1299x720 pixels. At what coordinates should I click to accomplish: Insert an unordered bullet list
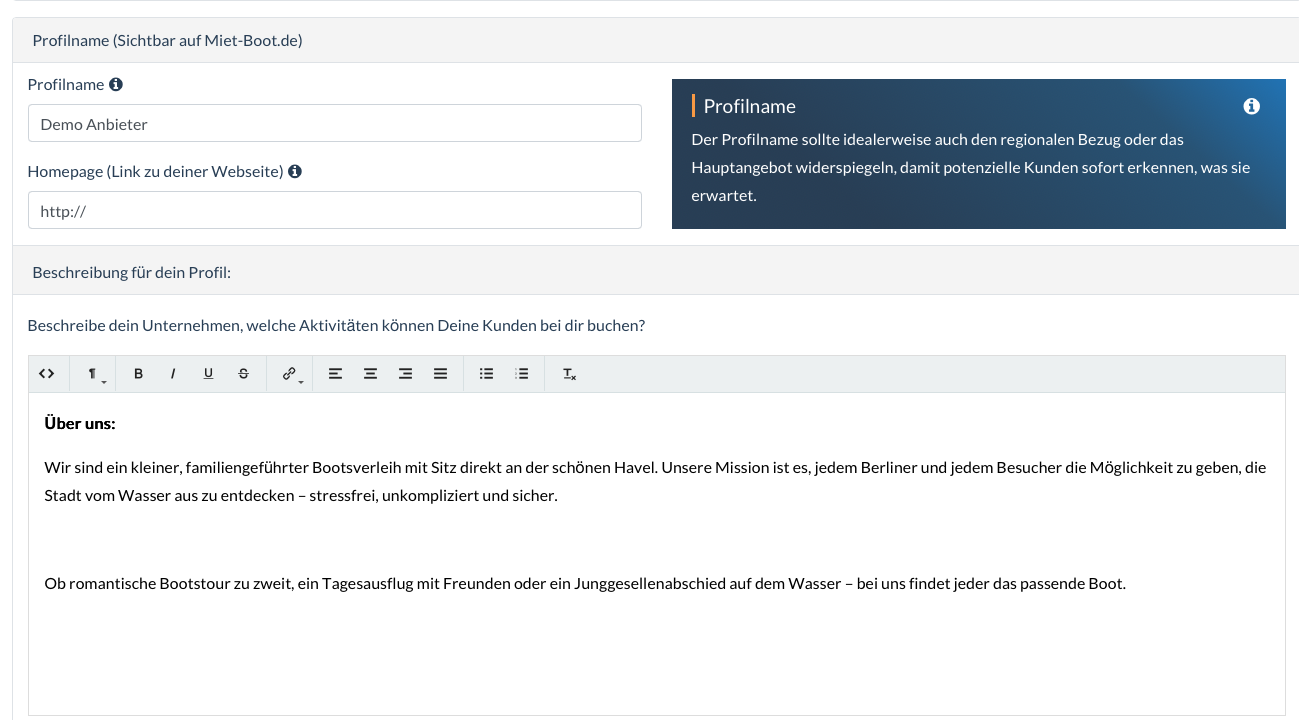(486, 374)
